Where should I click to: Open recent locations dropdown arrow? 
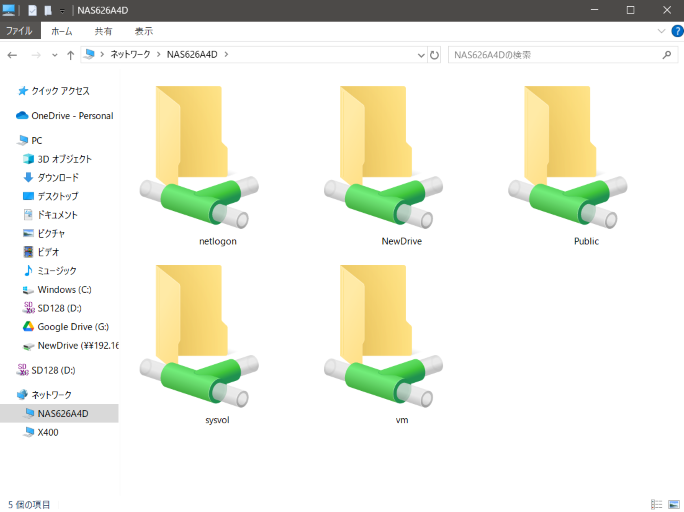click(x=55, y=55)
